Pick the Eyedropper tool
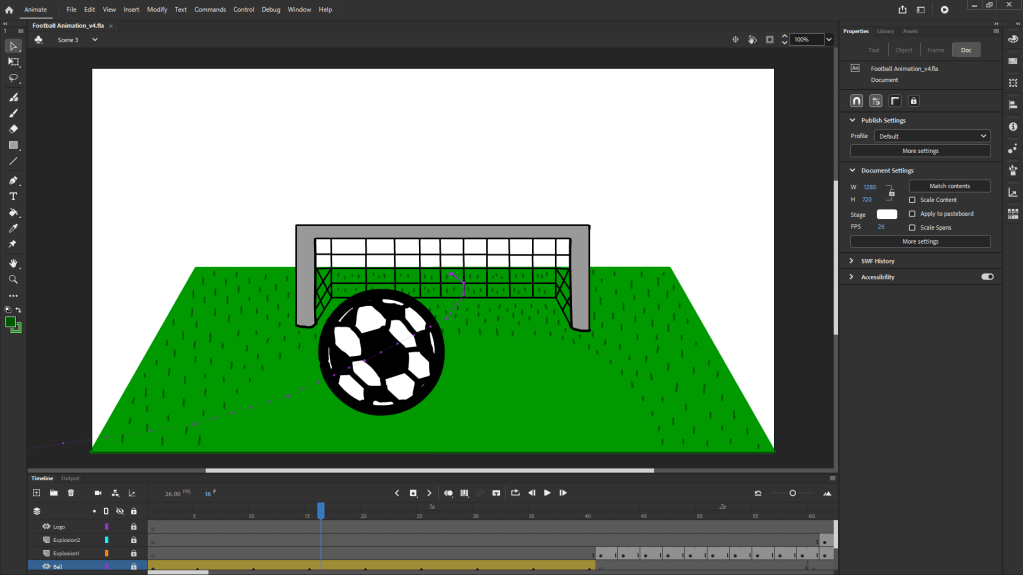This screenshot has width=1023, height=575. (14, 228)
